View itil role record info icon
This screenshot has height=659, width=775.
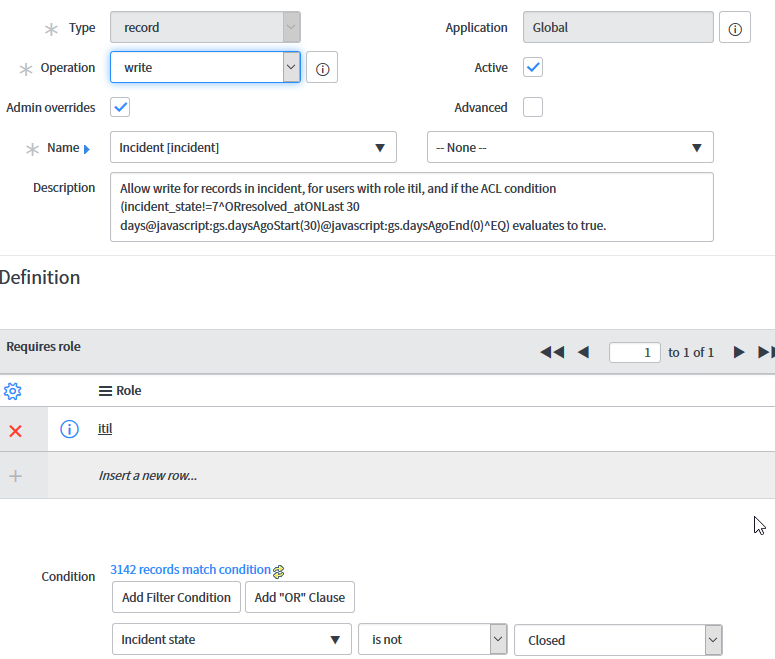click(69, 429)
